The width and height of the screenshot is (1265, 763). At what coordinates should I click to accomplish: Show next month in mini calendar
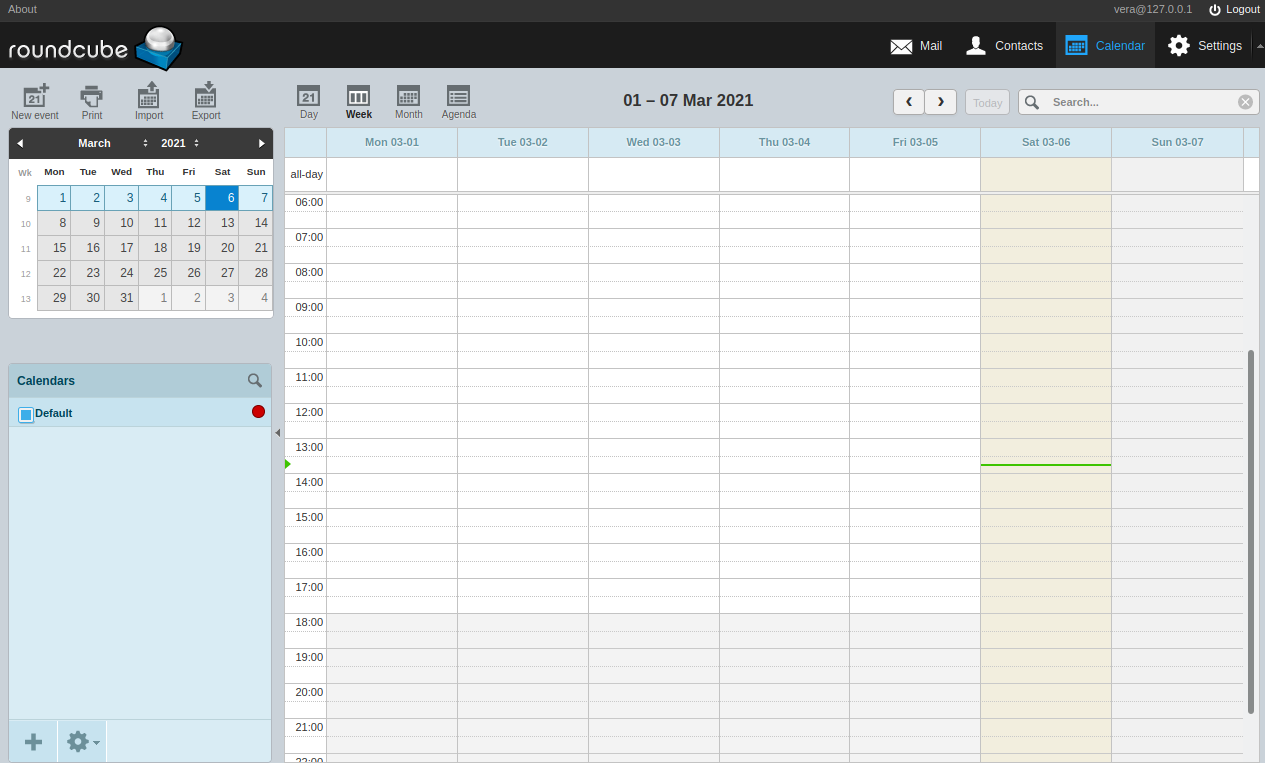point(262,143)
